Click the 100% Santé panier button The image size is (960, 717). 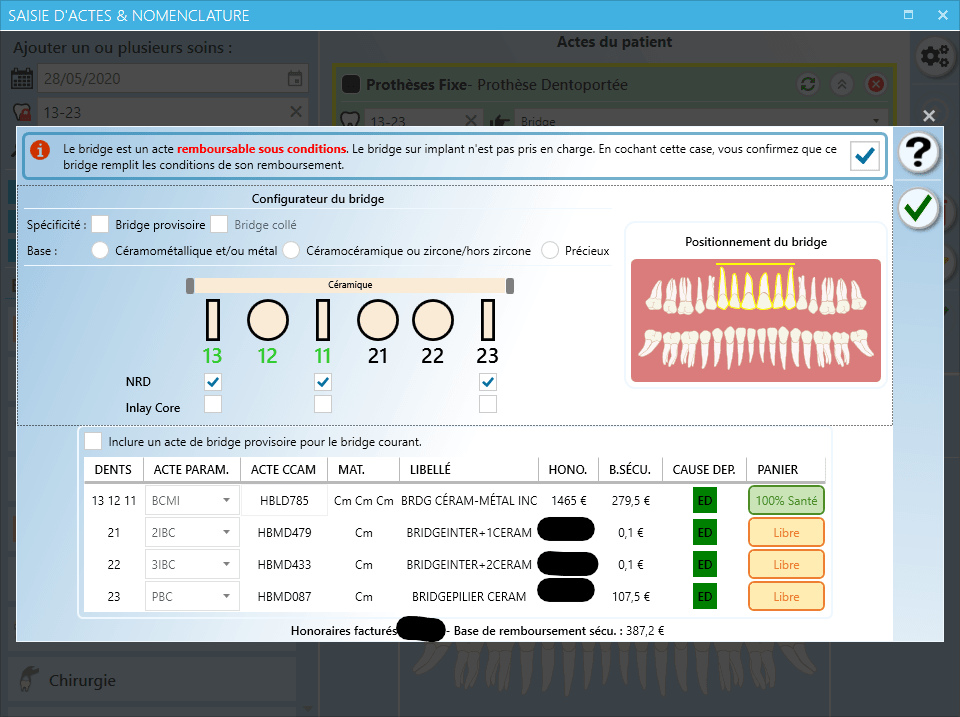(x=786, y=500)
